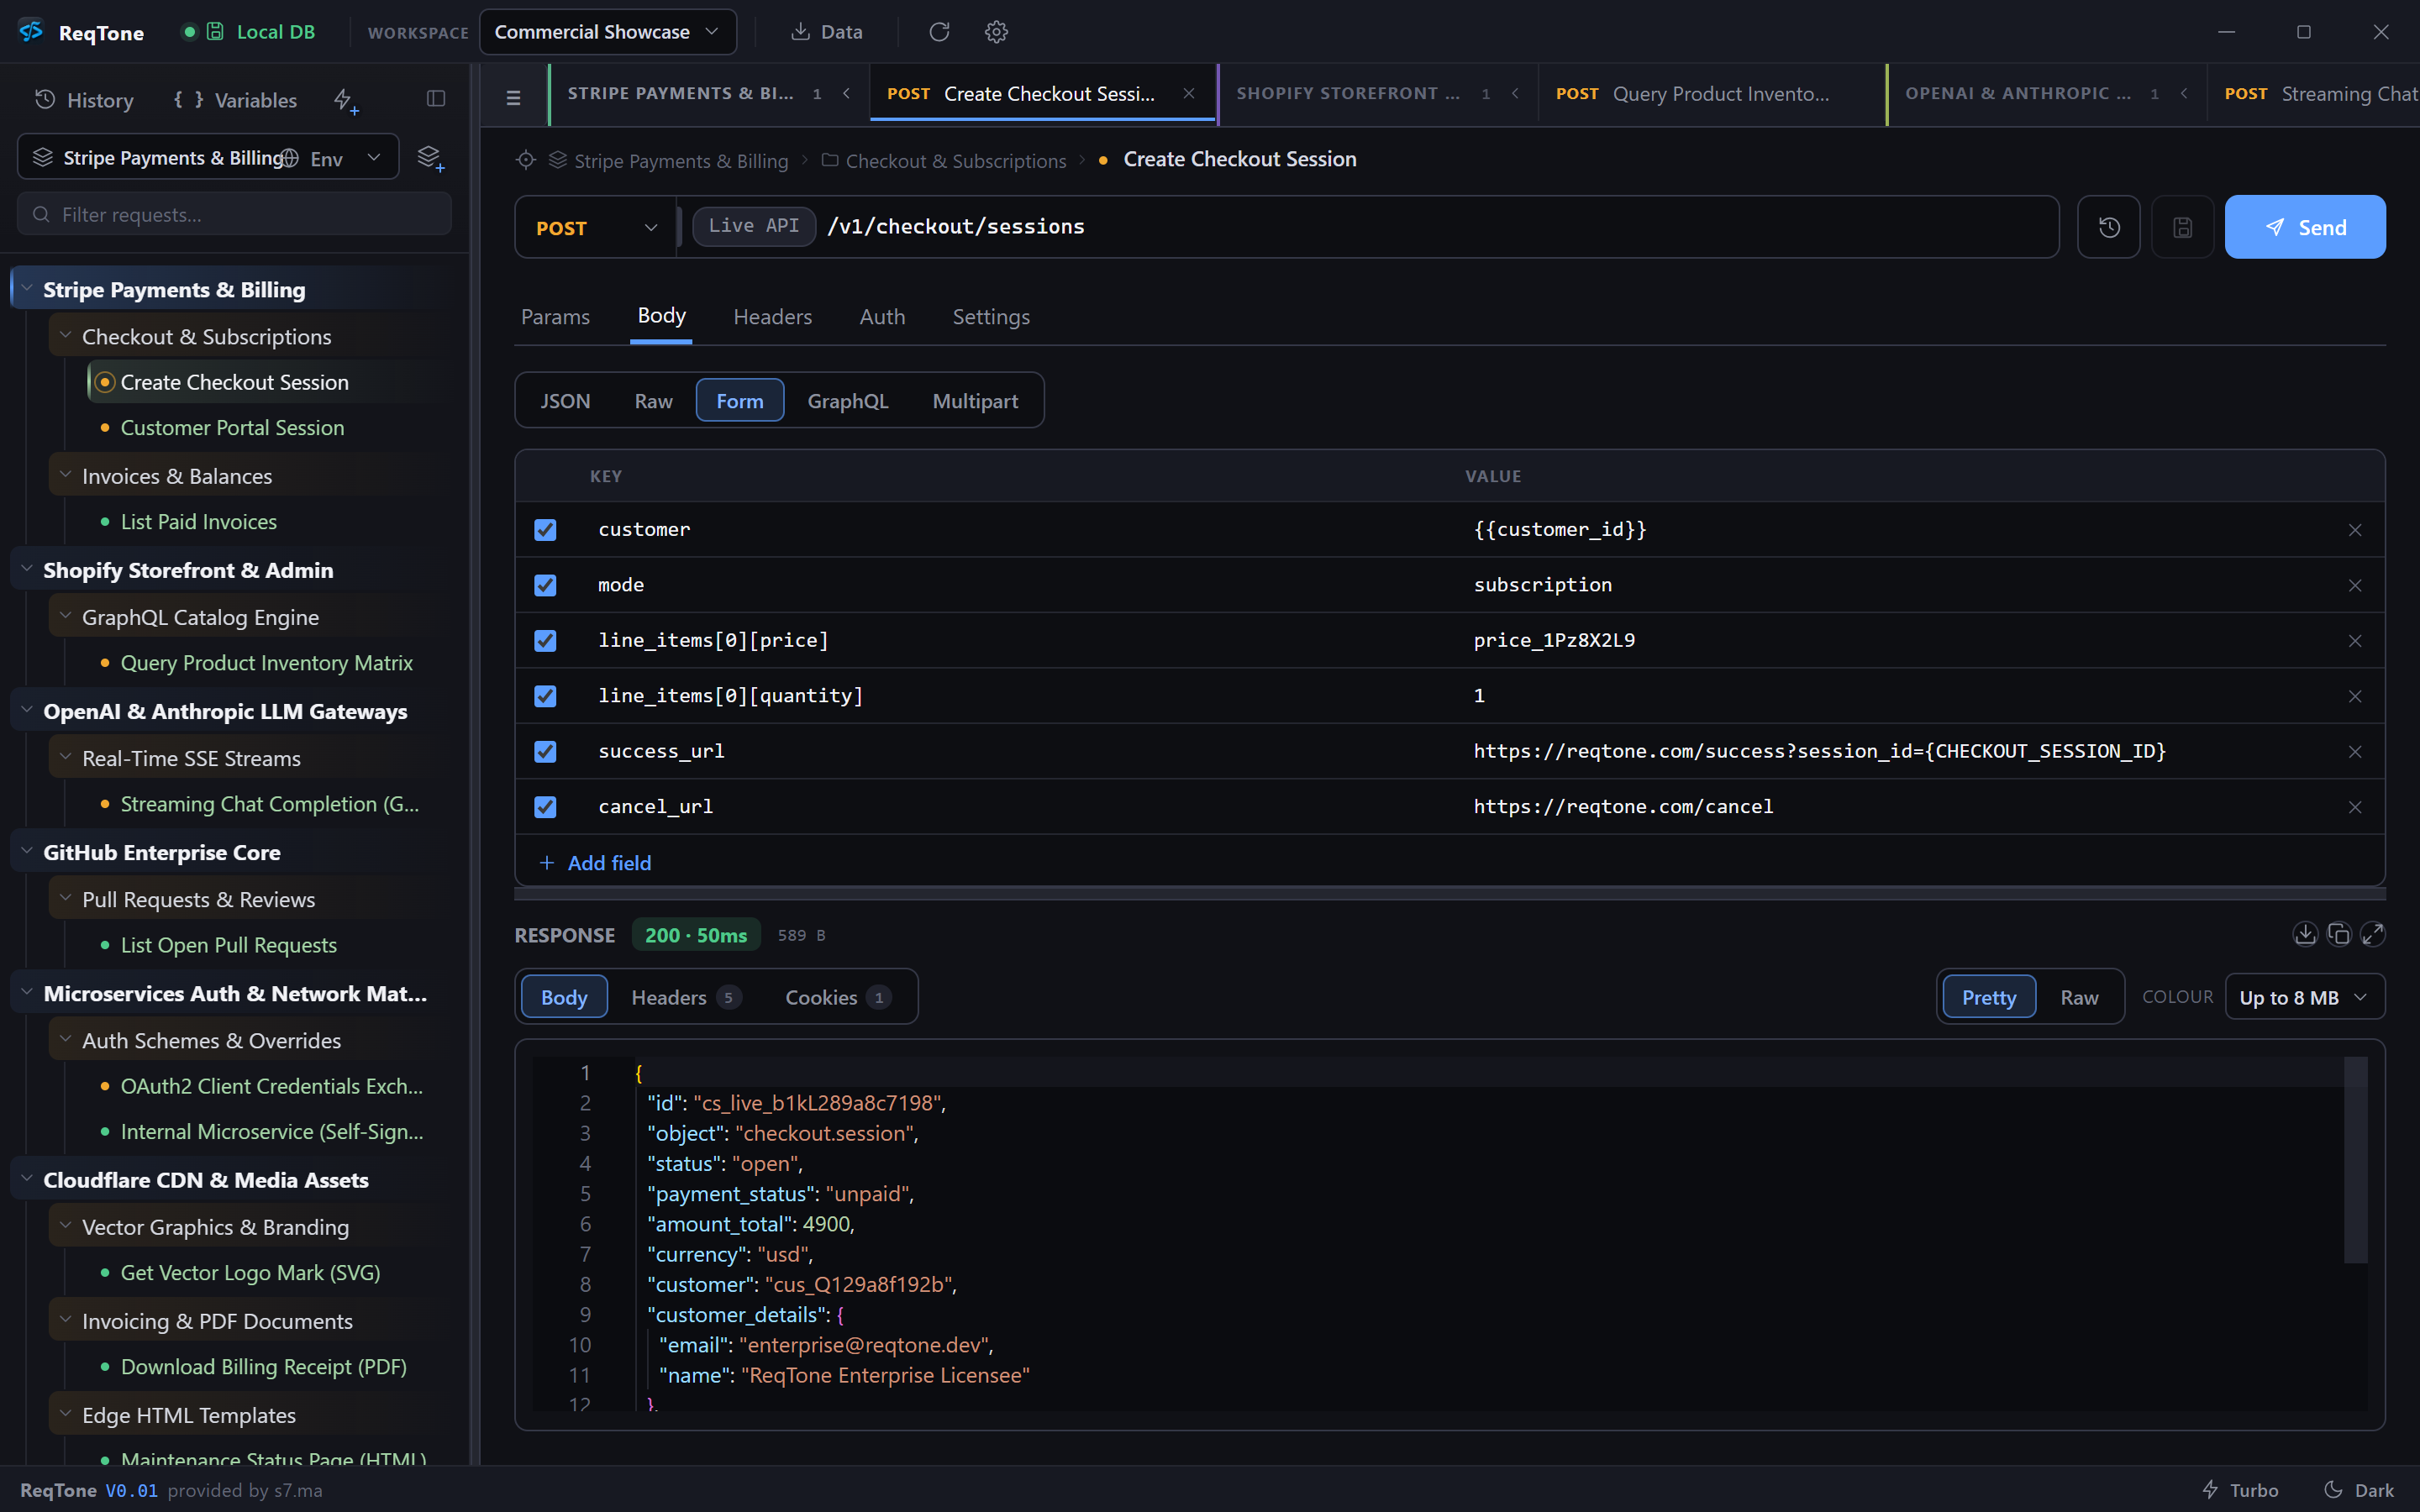The image size is (2420, 1512).
Task: Toggle Turbo mode in status bar
Action: (x=2240, y=1490)
